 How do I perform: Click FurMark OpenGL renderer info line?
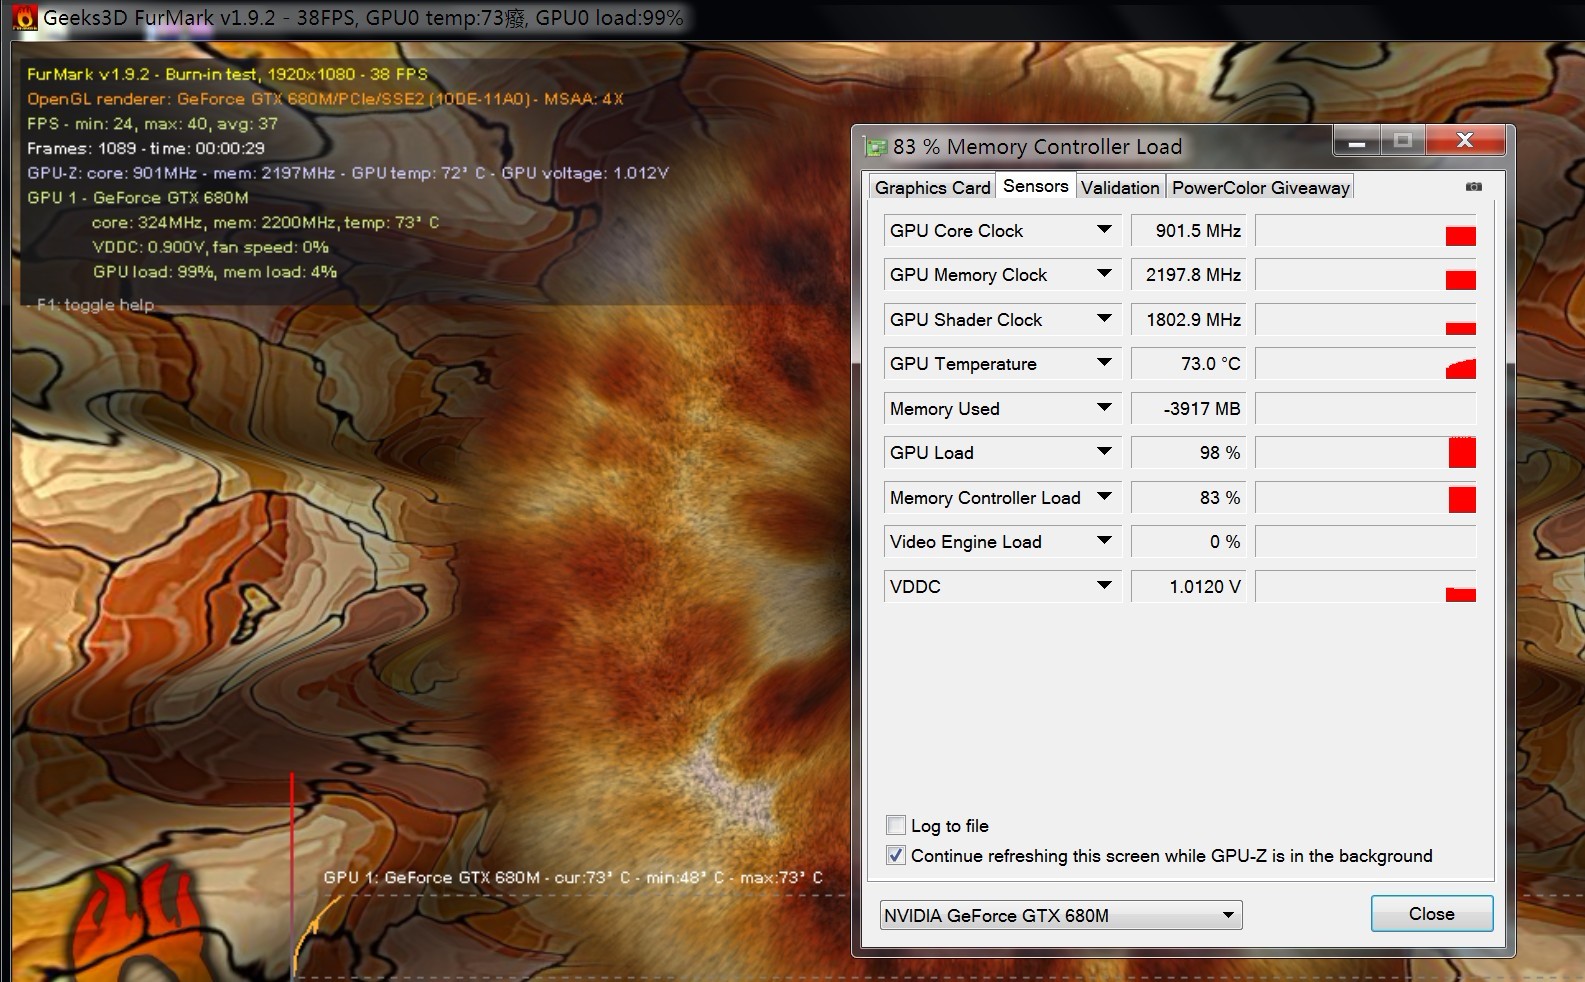click(x=325, y=99)
